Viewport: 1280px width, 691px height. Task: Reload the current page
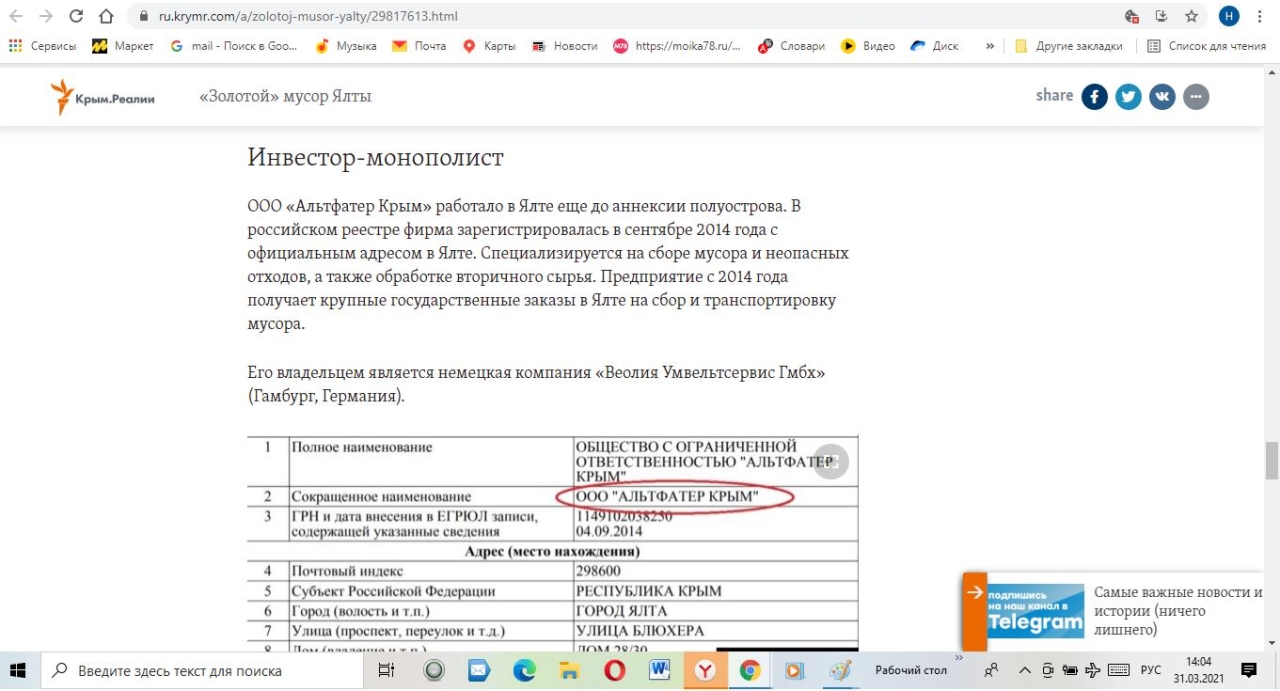(76, 16)
